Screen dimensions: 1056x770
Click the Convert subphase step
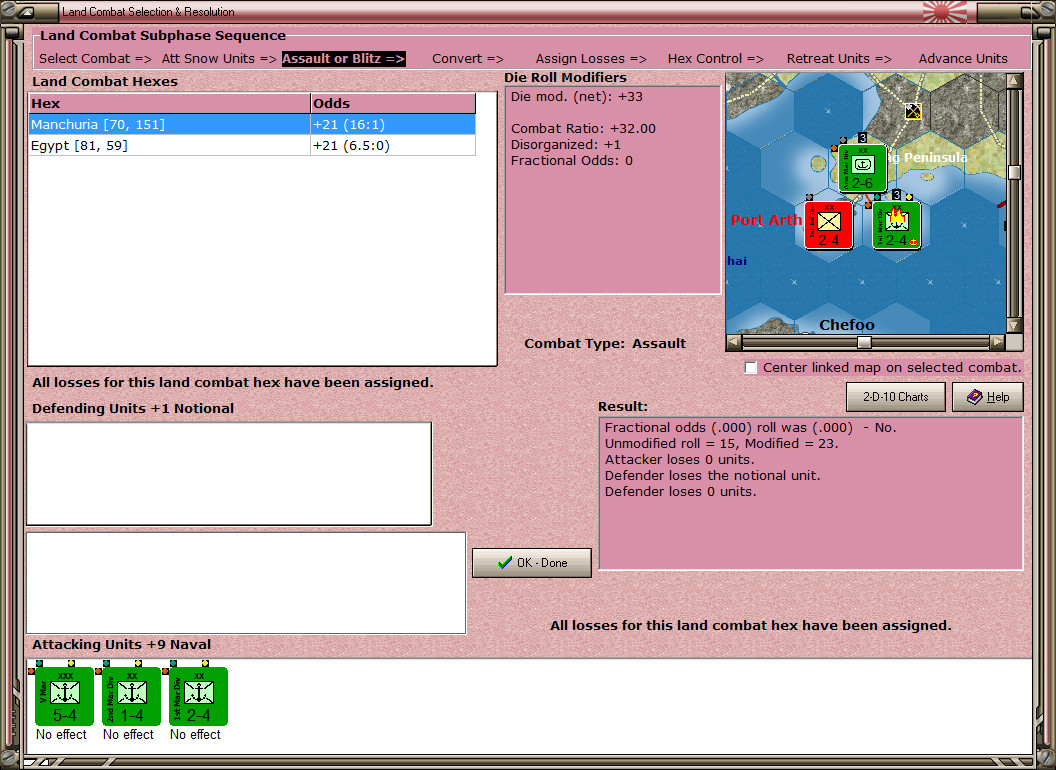(467, 59)
